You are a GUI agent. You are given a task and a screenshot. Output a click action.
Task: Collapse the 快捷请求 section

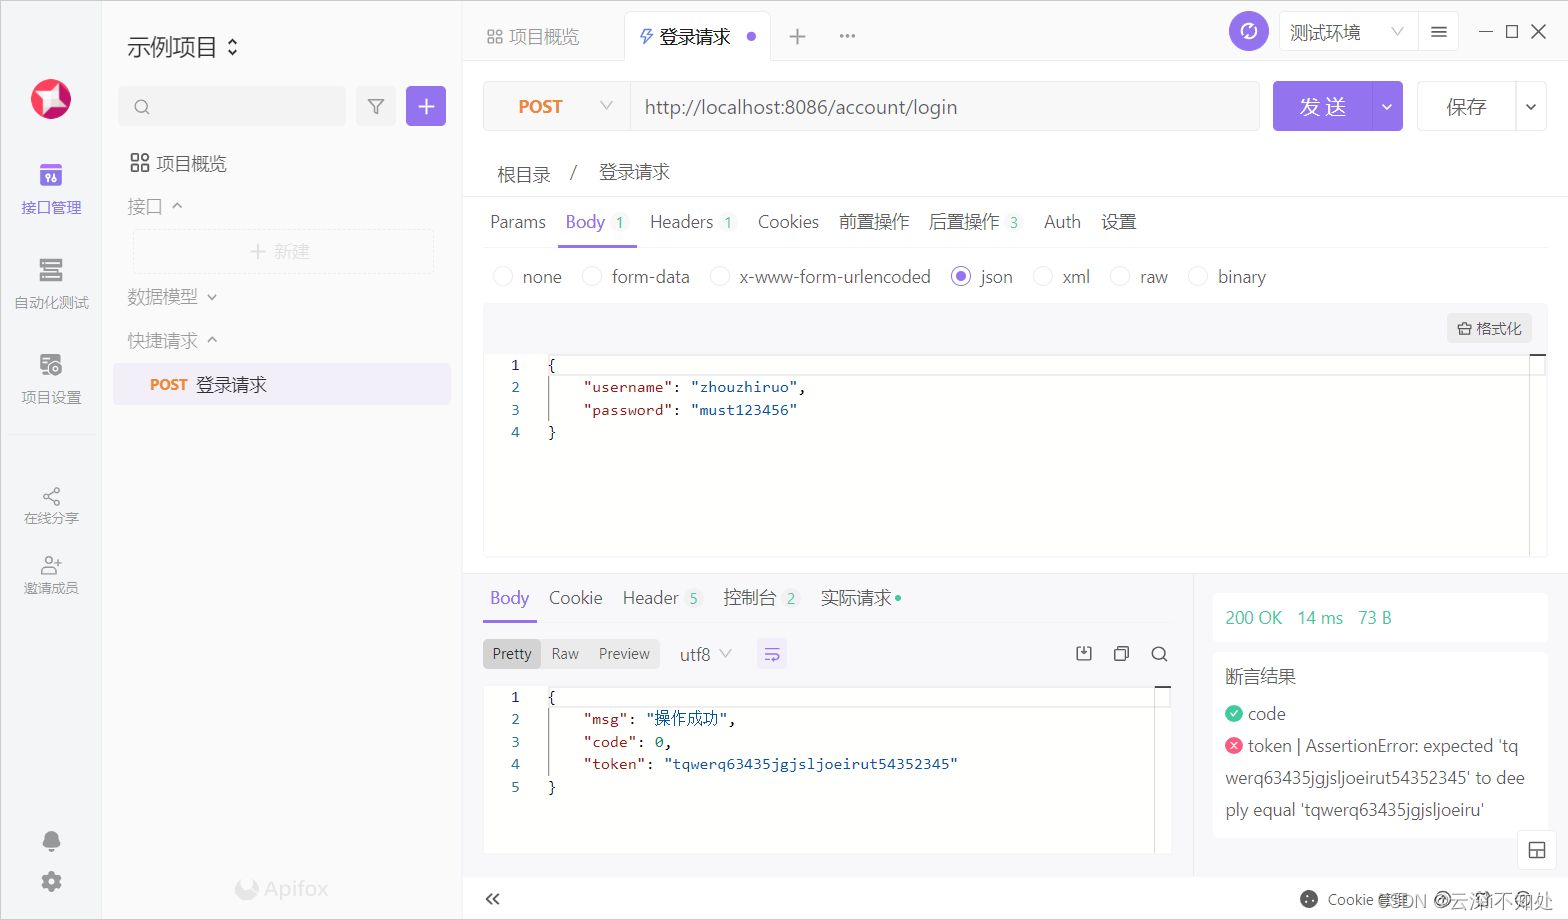(172, 341)
